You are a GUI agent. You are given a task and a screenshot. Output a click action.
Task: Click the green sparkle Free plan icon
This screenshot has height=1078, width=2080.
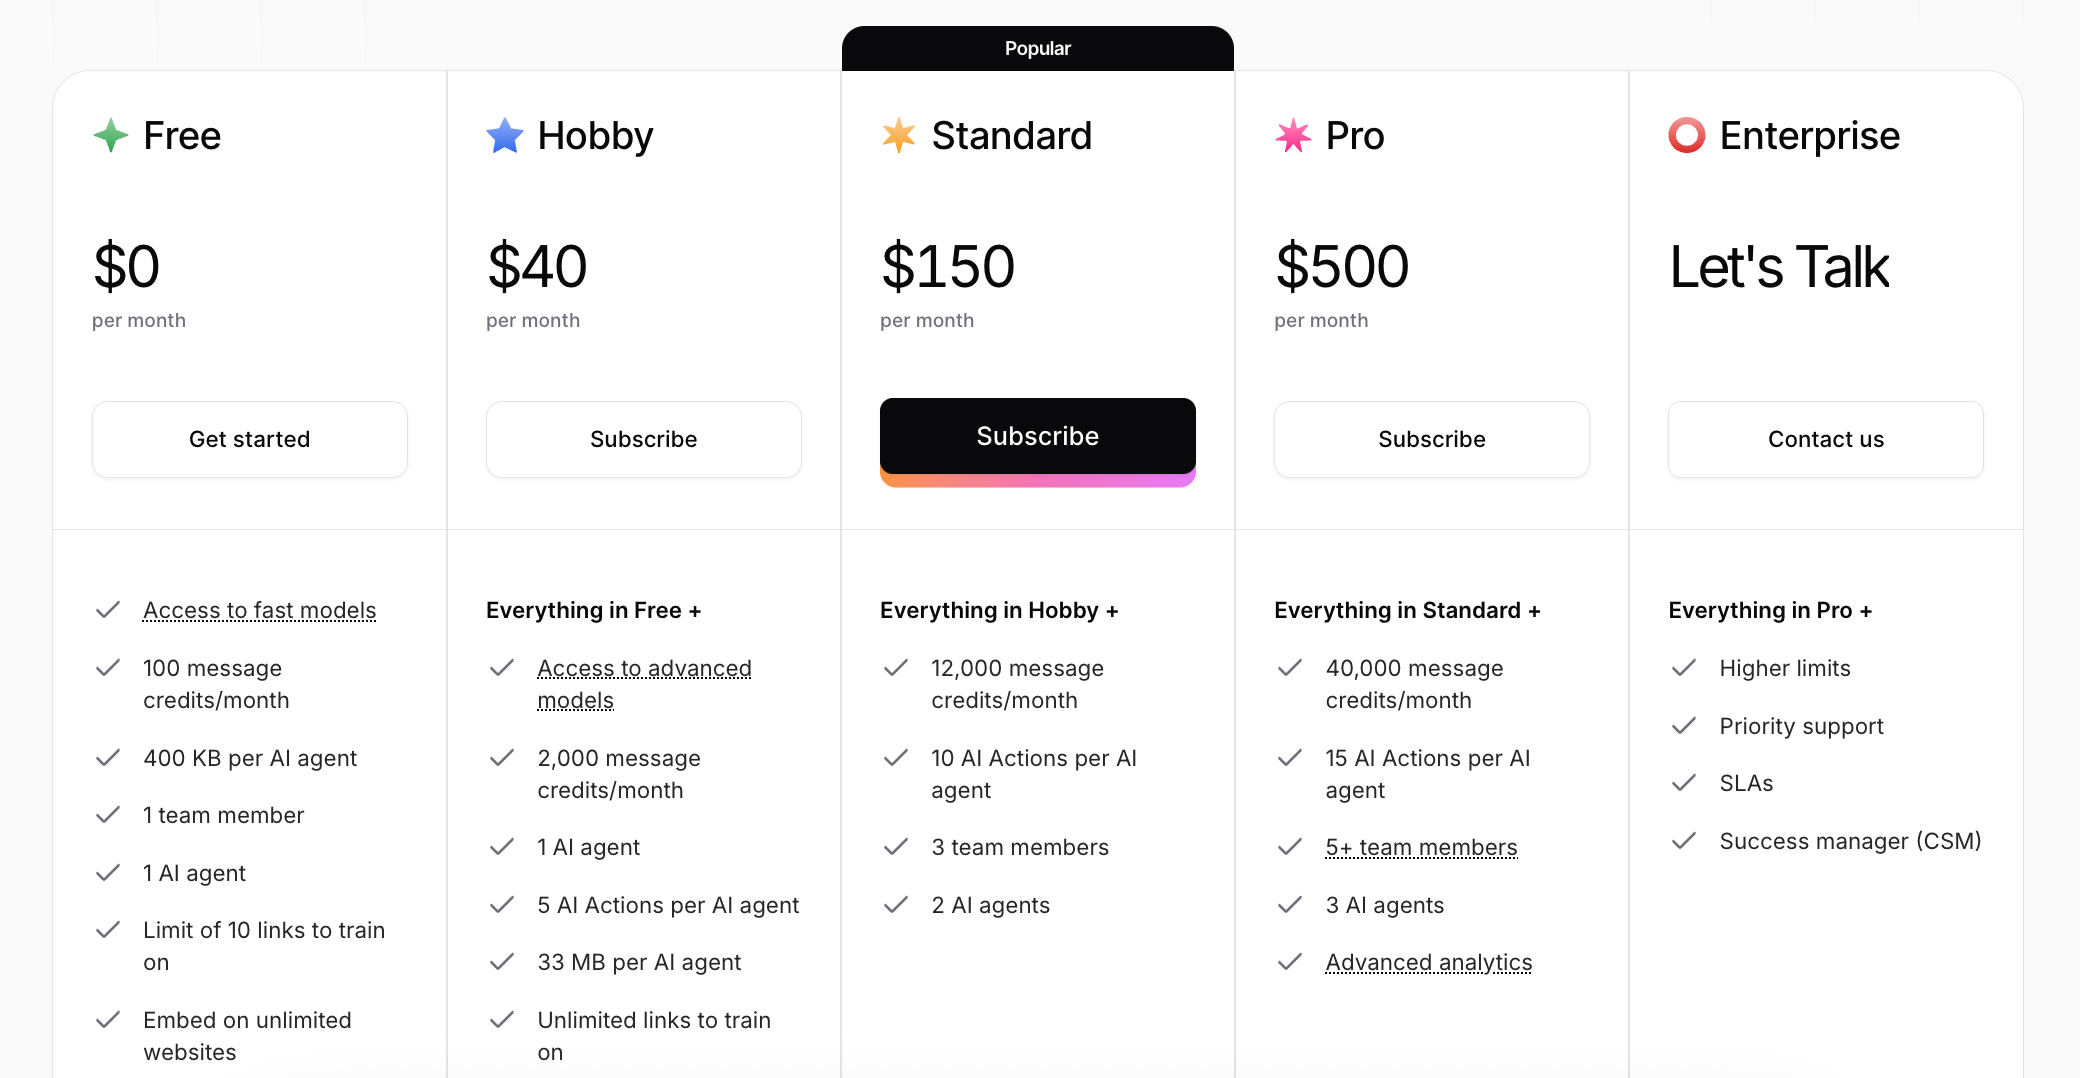coord(110,135)
